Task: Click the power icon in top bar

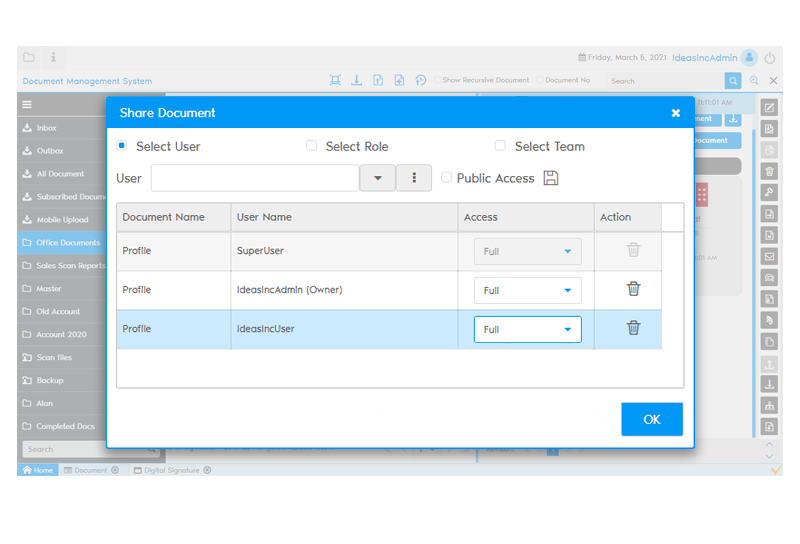Action: (771, 58)
